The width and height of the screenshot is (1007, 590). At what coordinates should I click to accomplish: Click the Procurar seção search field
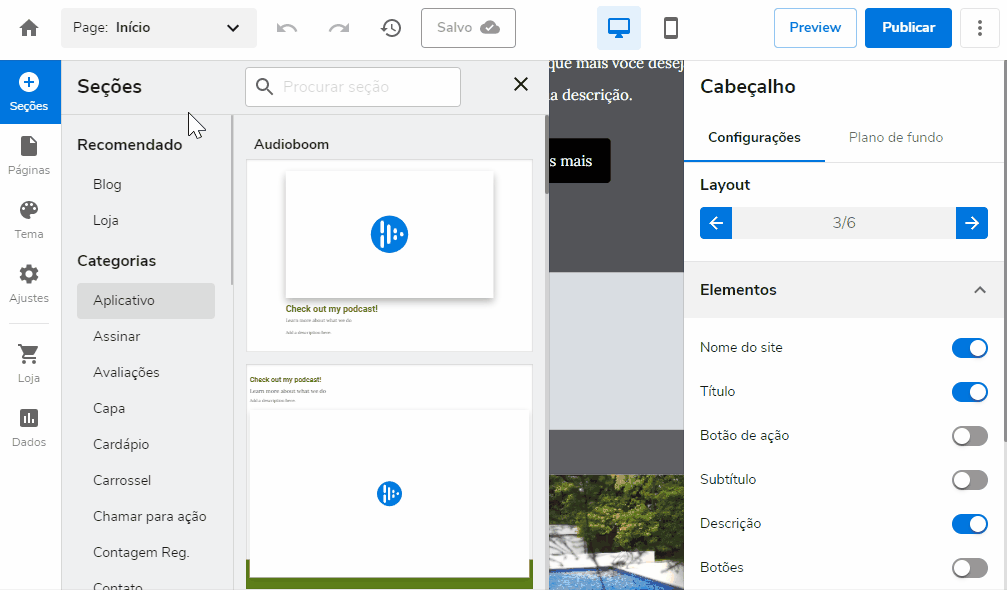pos(353,87)
